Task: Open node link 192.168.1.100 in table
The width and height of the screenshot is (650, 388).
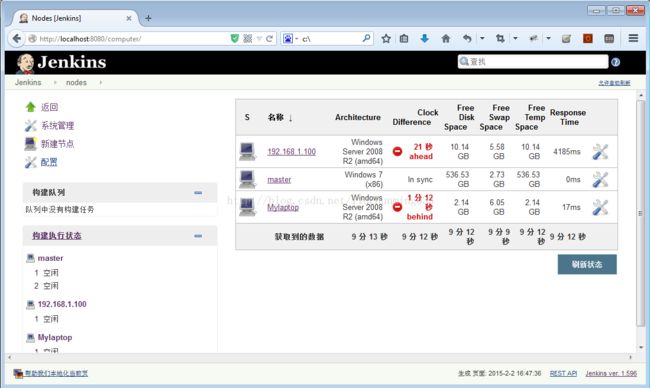Action: 291,152
